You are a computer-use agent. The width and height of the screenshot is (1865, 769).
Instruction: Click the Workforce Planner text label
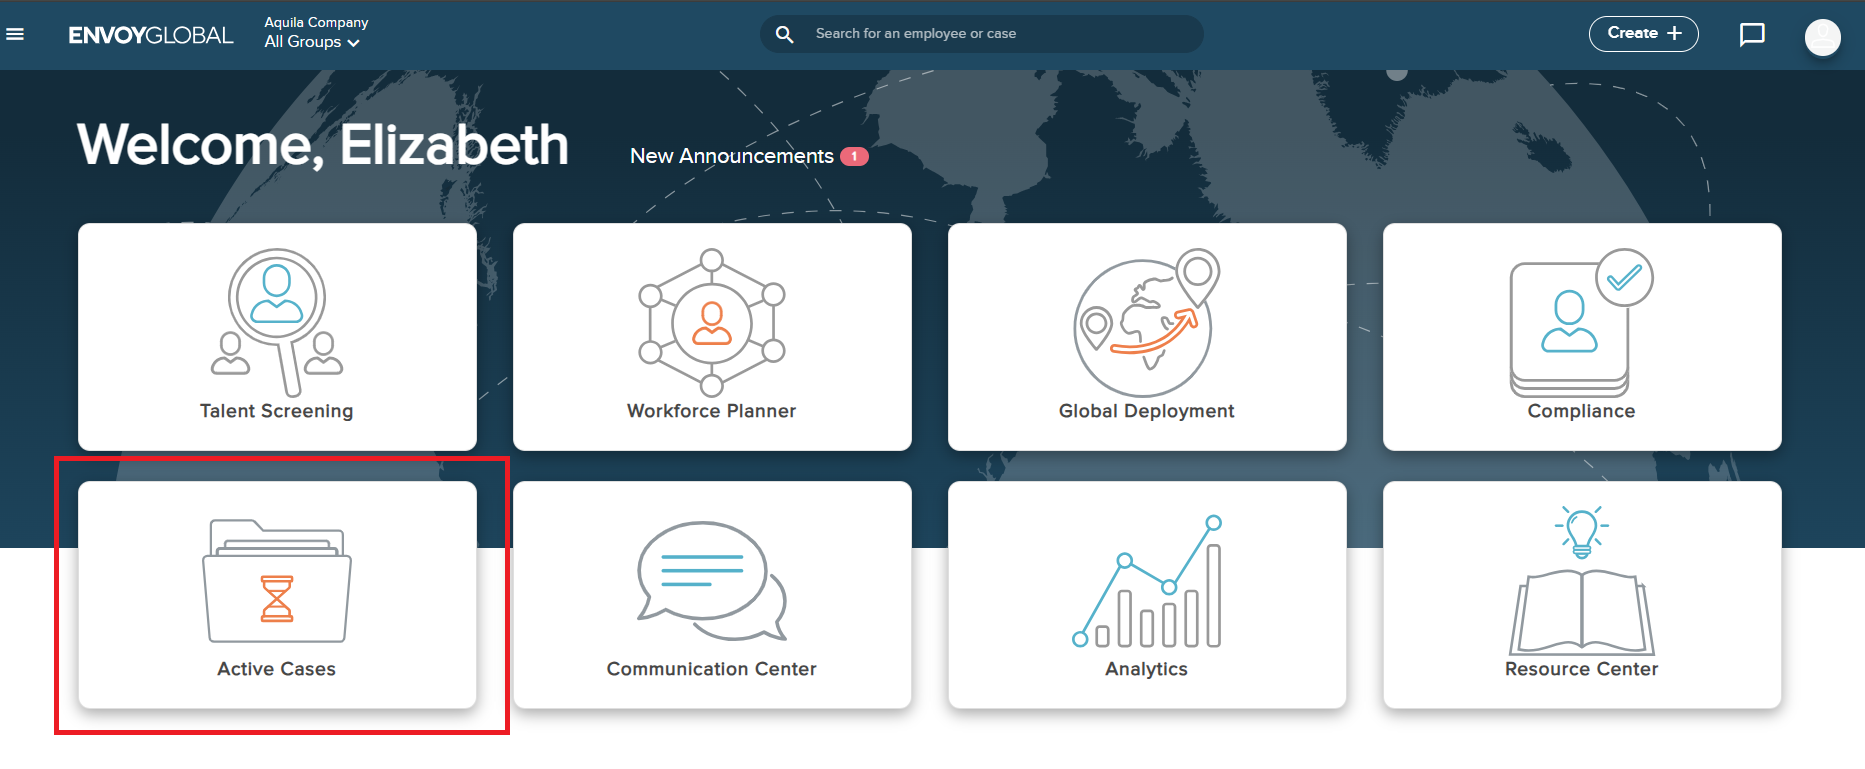711,411
